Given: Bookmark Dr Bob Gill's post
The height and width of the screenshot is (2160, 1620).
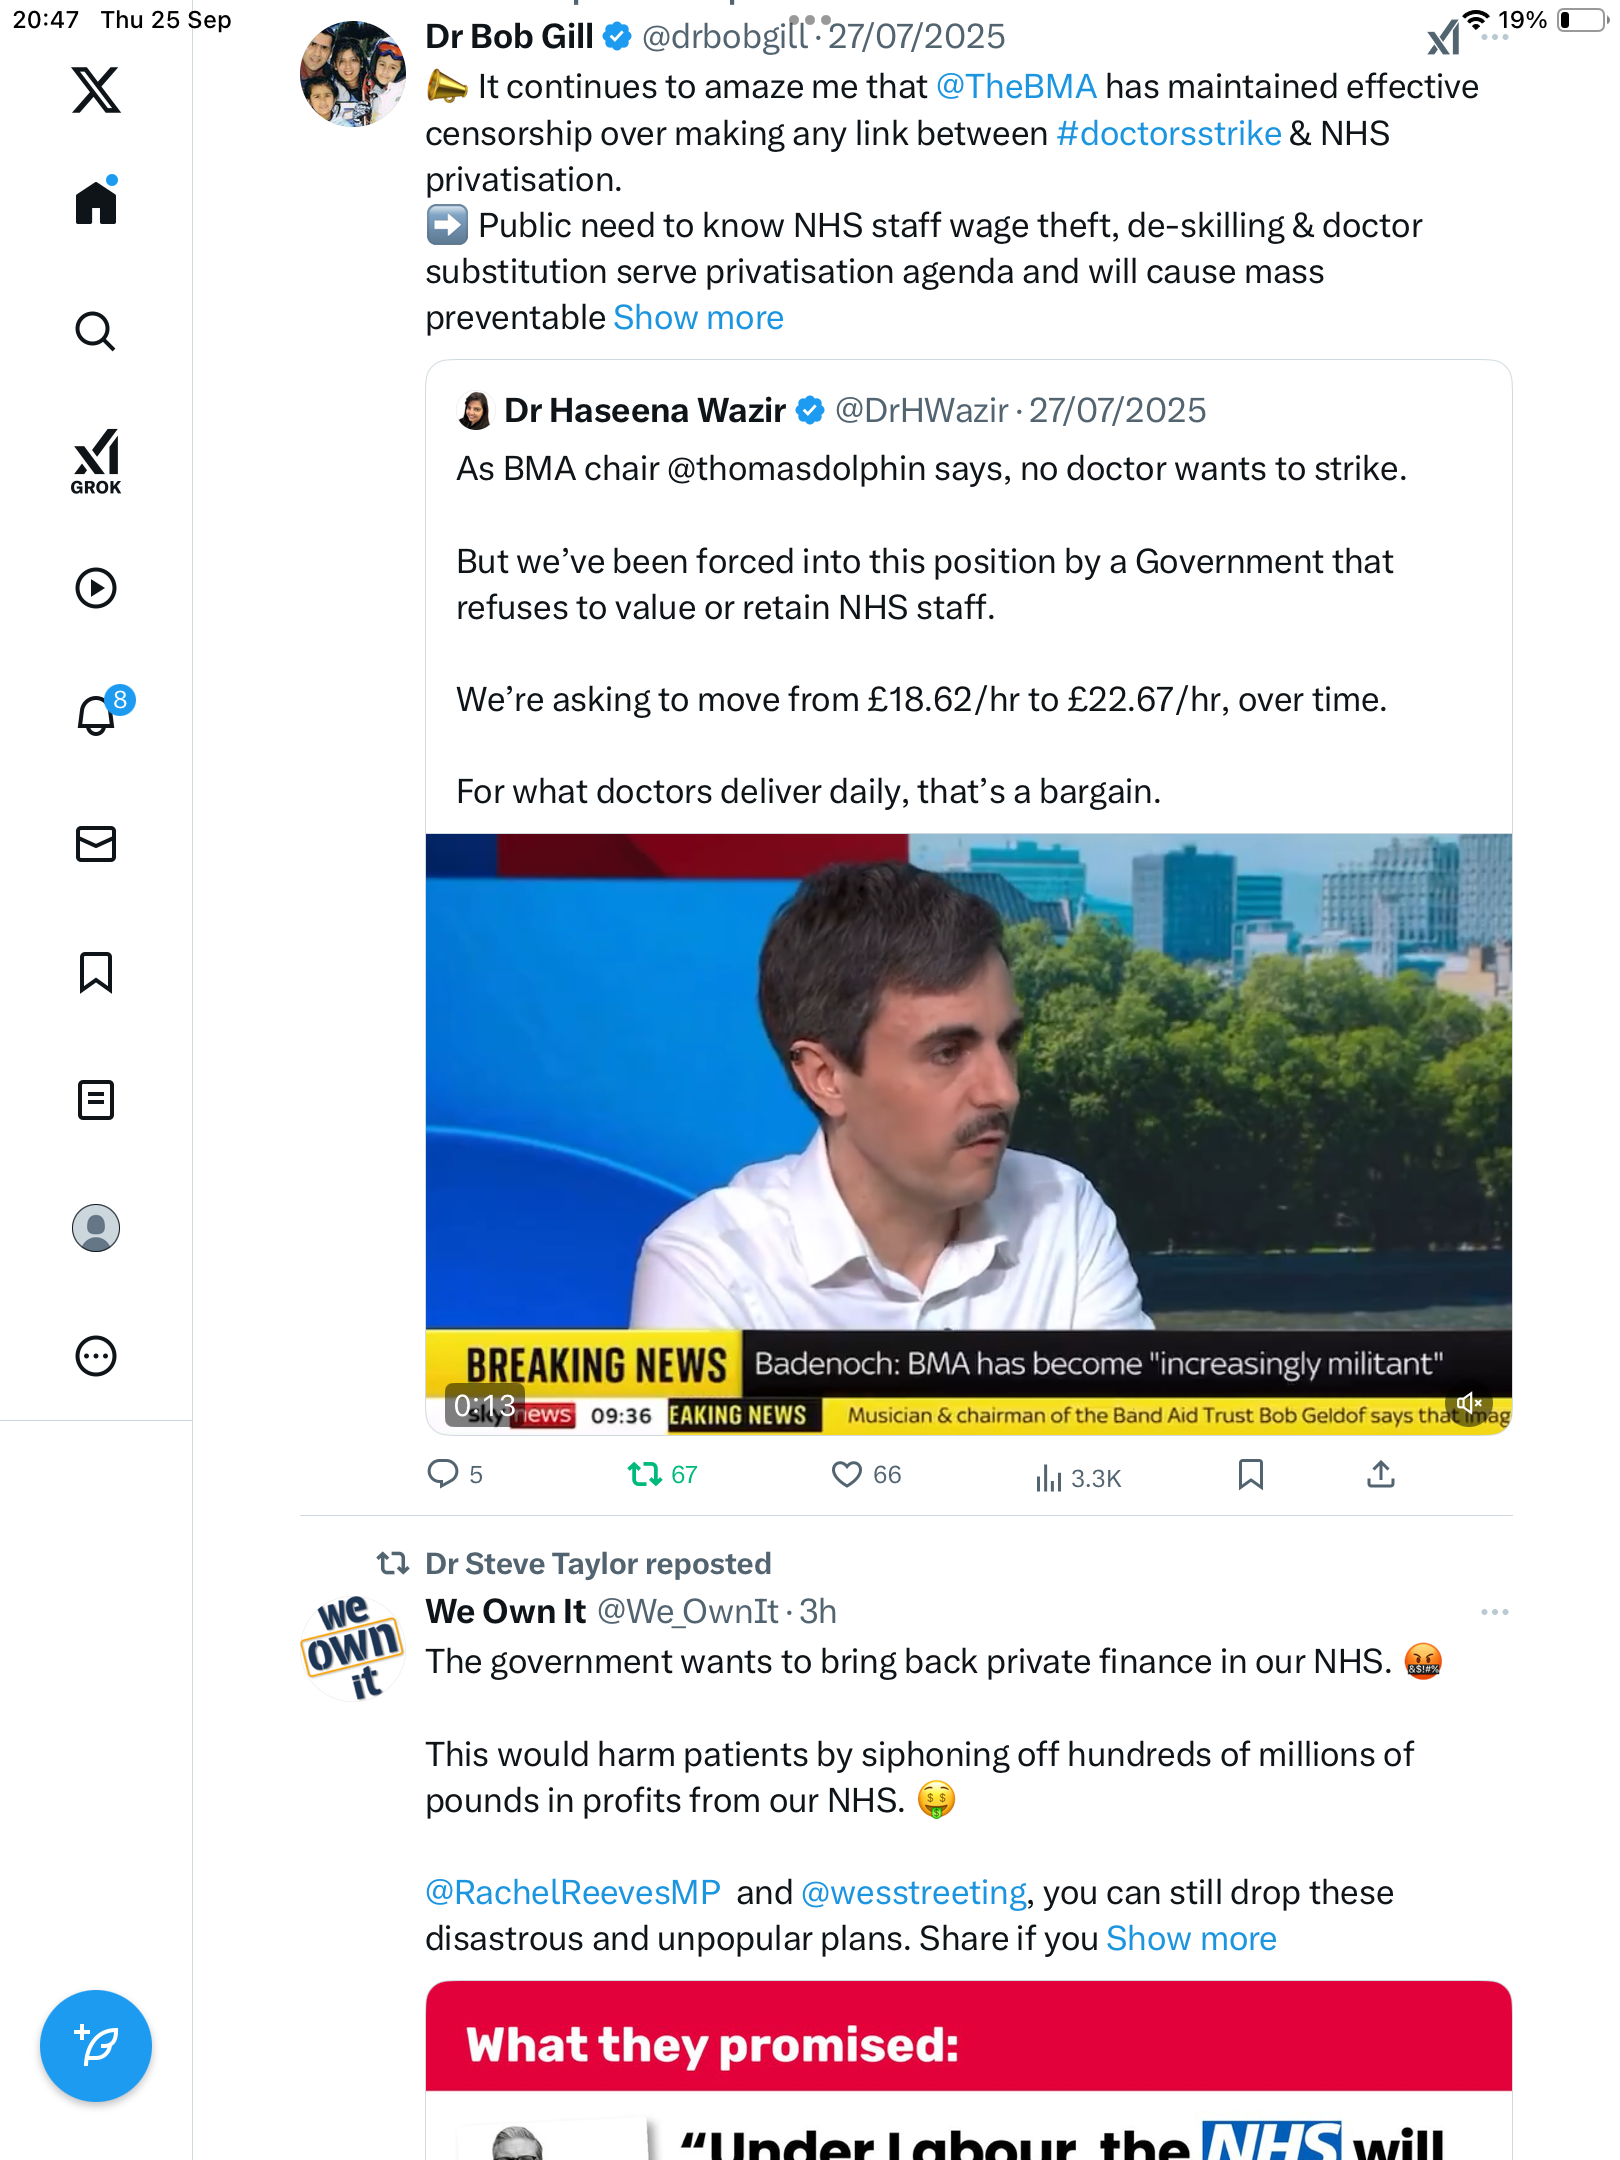Looking at the screenshot, I should 1250,1474.
